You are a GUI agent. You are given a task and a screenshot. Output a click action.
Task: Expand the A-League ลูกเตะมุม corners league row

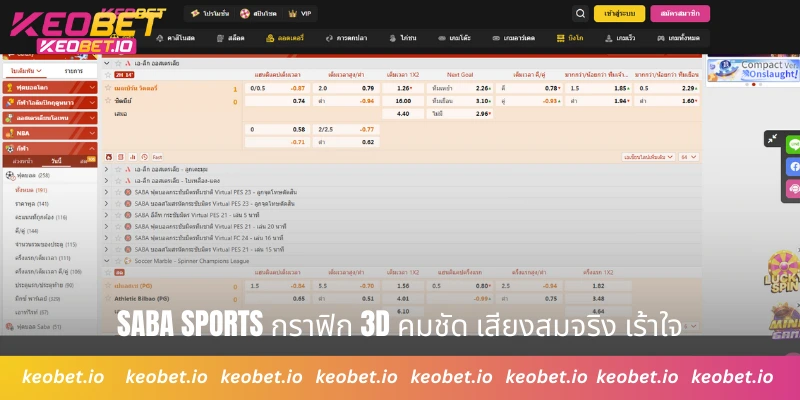(x=106, y=169)
